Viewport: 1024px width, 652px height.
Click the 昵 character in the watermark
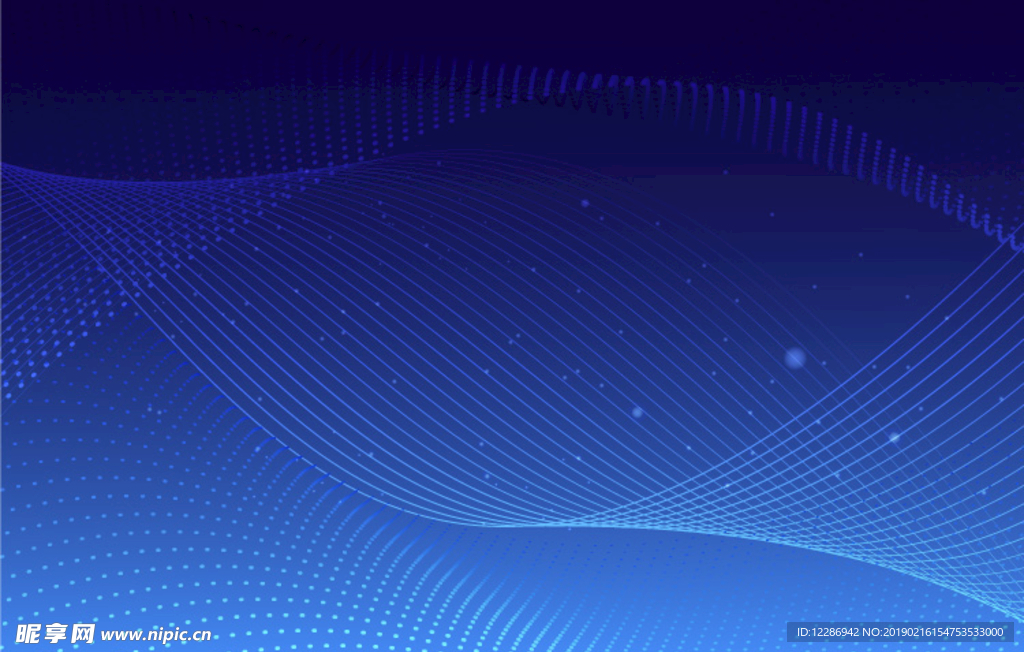(28, 634)
